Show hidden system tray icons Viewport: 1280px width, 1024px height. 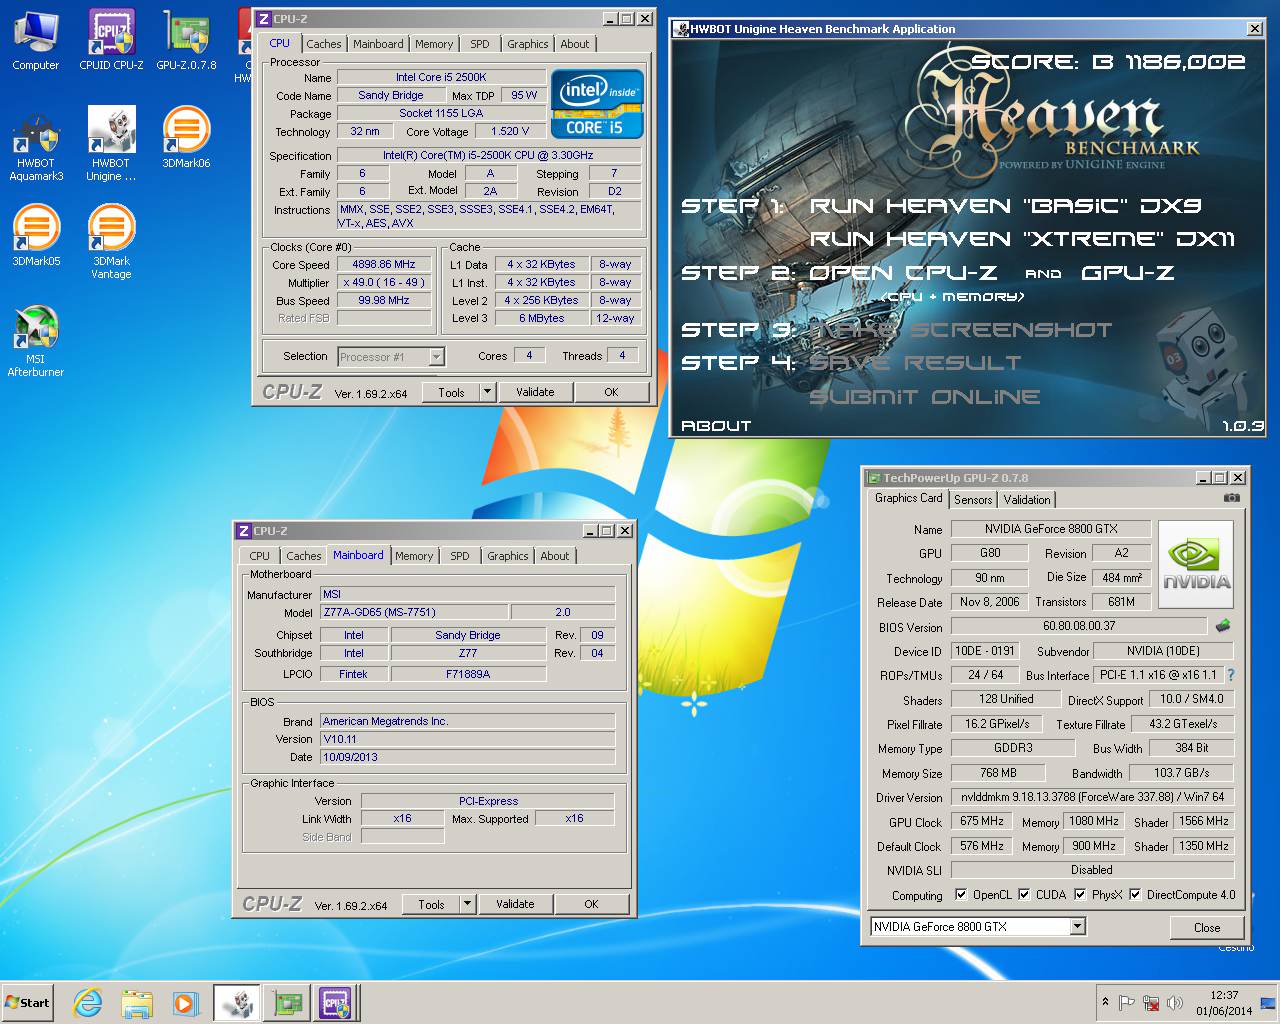1105,1002
